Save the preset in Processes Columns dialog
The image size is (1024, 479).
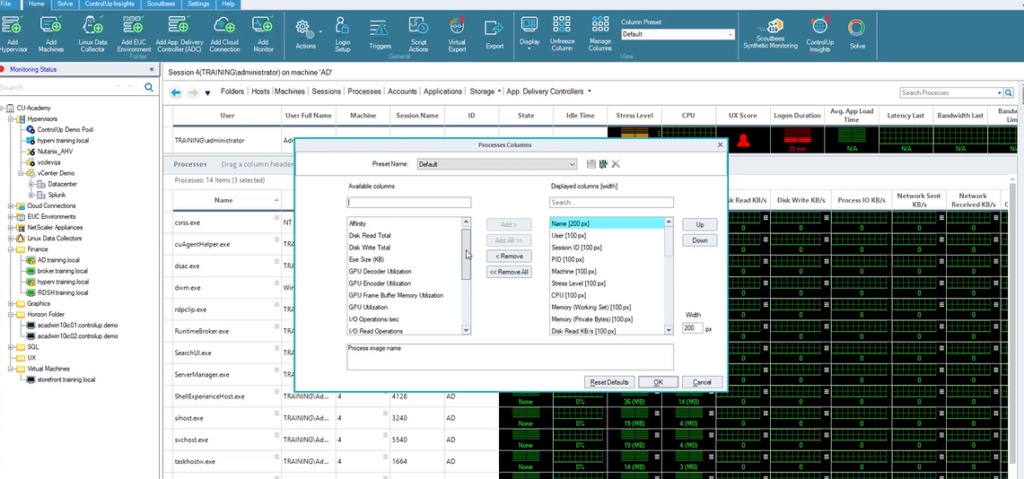591,164
